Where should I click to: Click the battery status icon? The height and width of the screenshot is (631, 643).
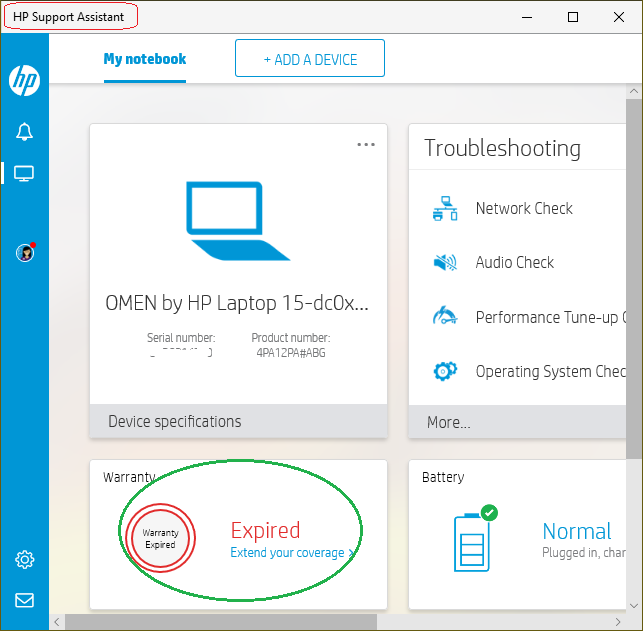pyautogui.click(x=475, y=538)
